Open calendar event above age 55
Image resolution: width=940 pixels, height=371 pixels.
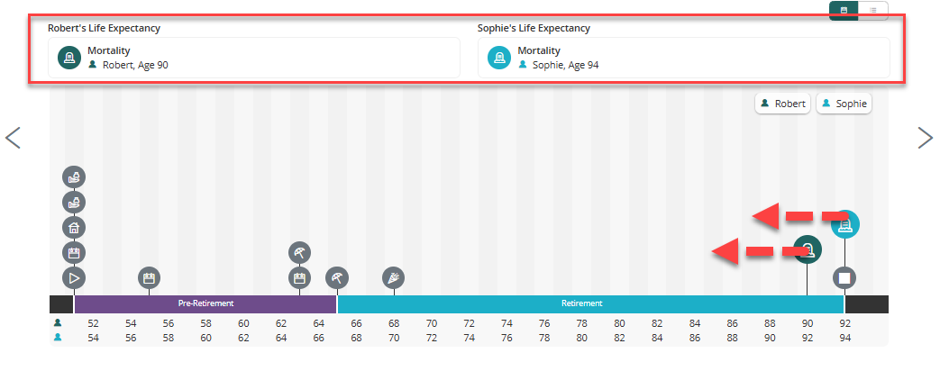click(149, 278)
